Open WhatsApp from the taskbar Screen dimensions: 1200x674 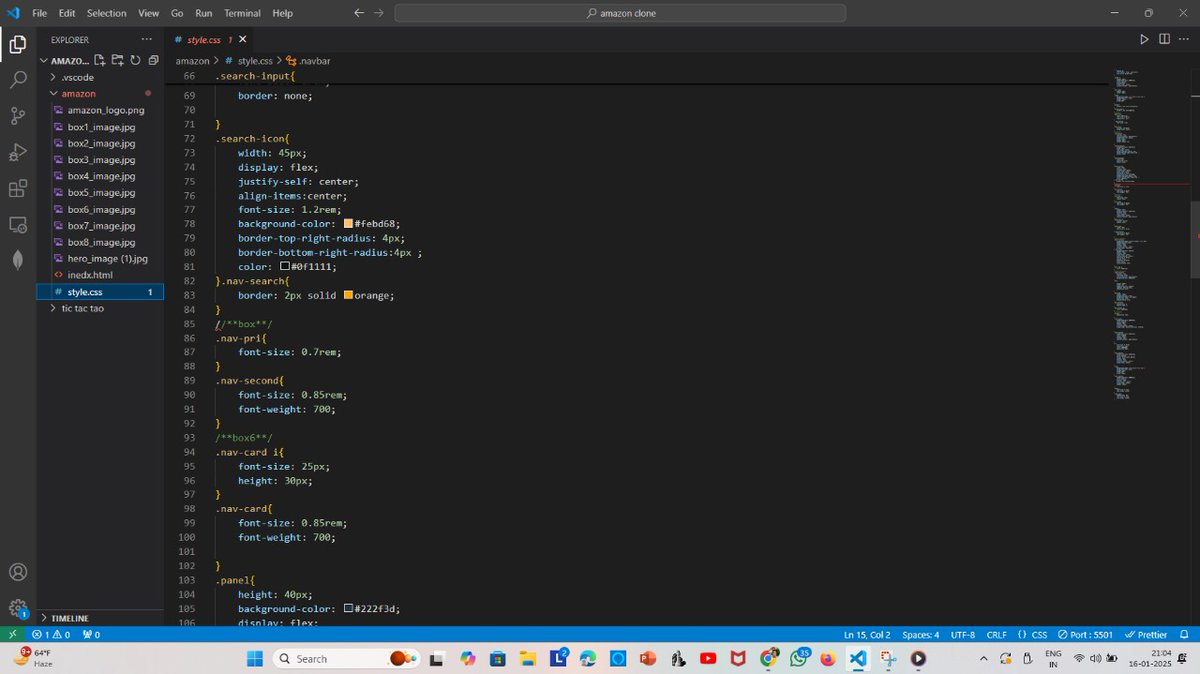pyautogui.click(x=797, y=658)
